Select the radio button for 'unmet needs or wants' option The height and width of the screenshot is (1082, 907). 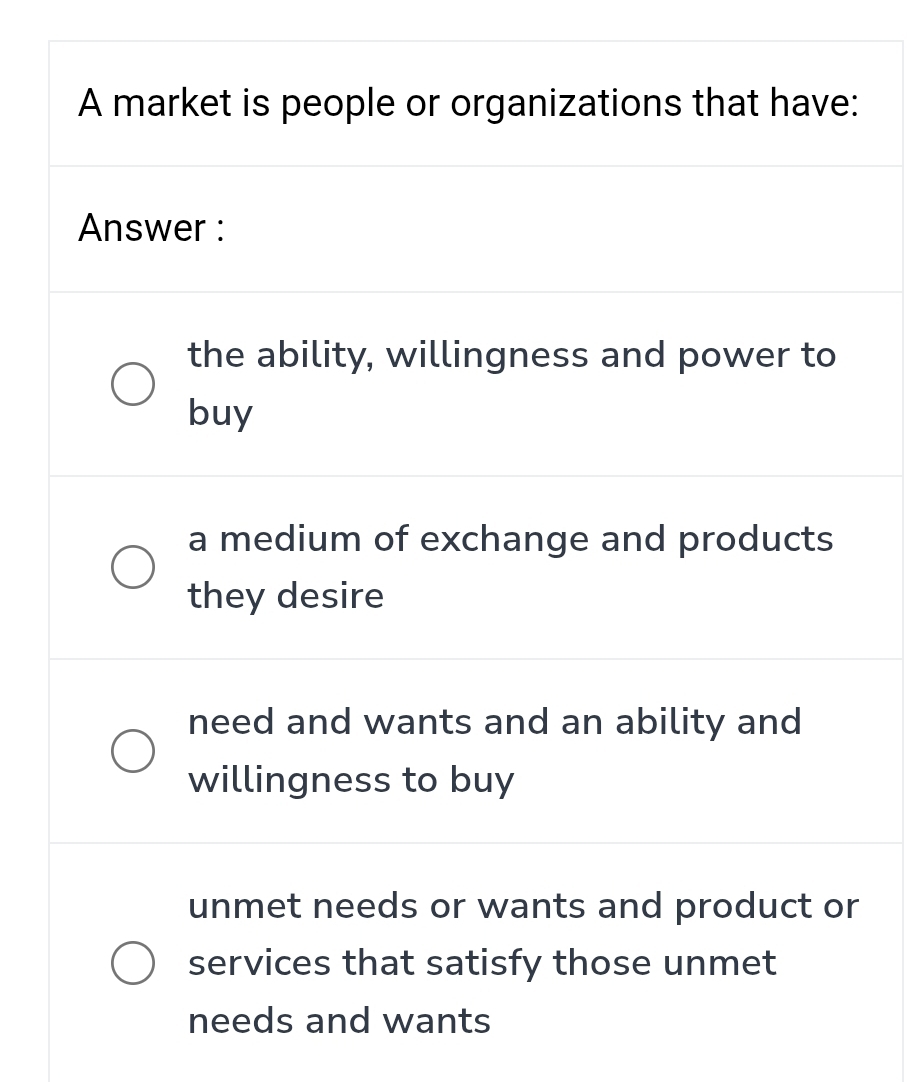tap(133, 963)
